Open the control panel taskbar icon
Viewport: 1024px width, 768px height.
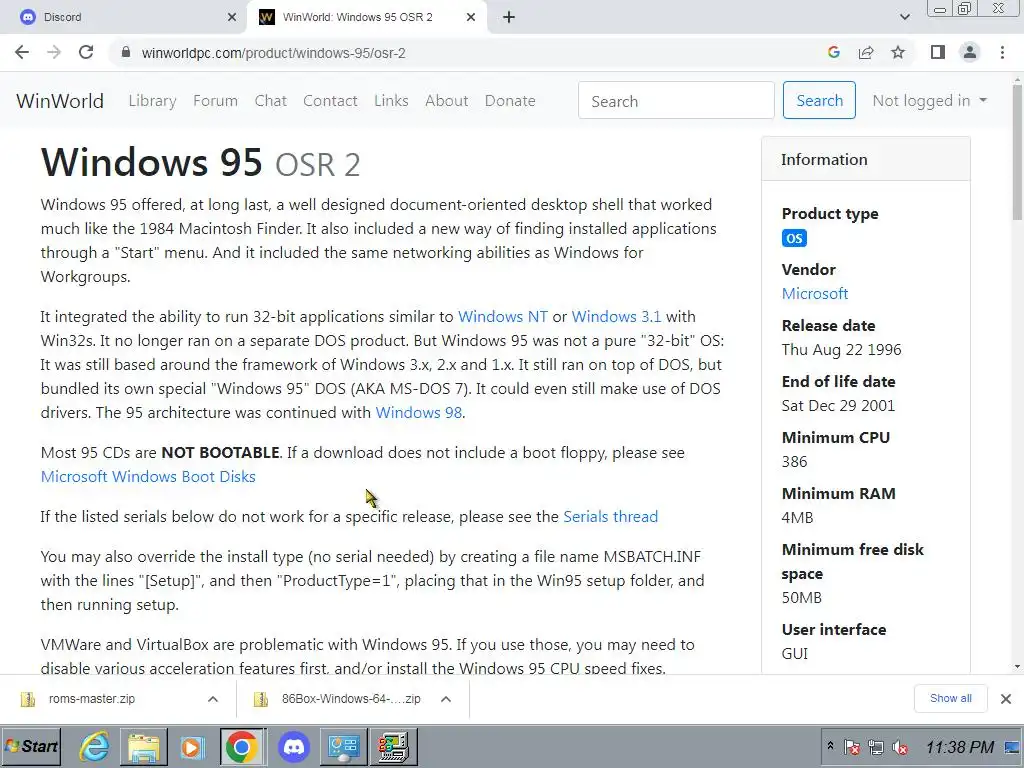344,746
